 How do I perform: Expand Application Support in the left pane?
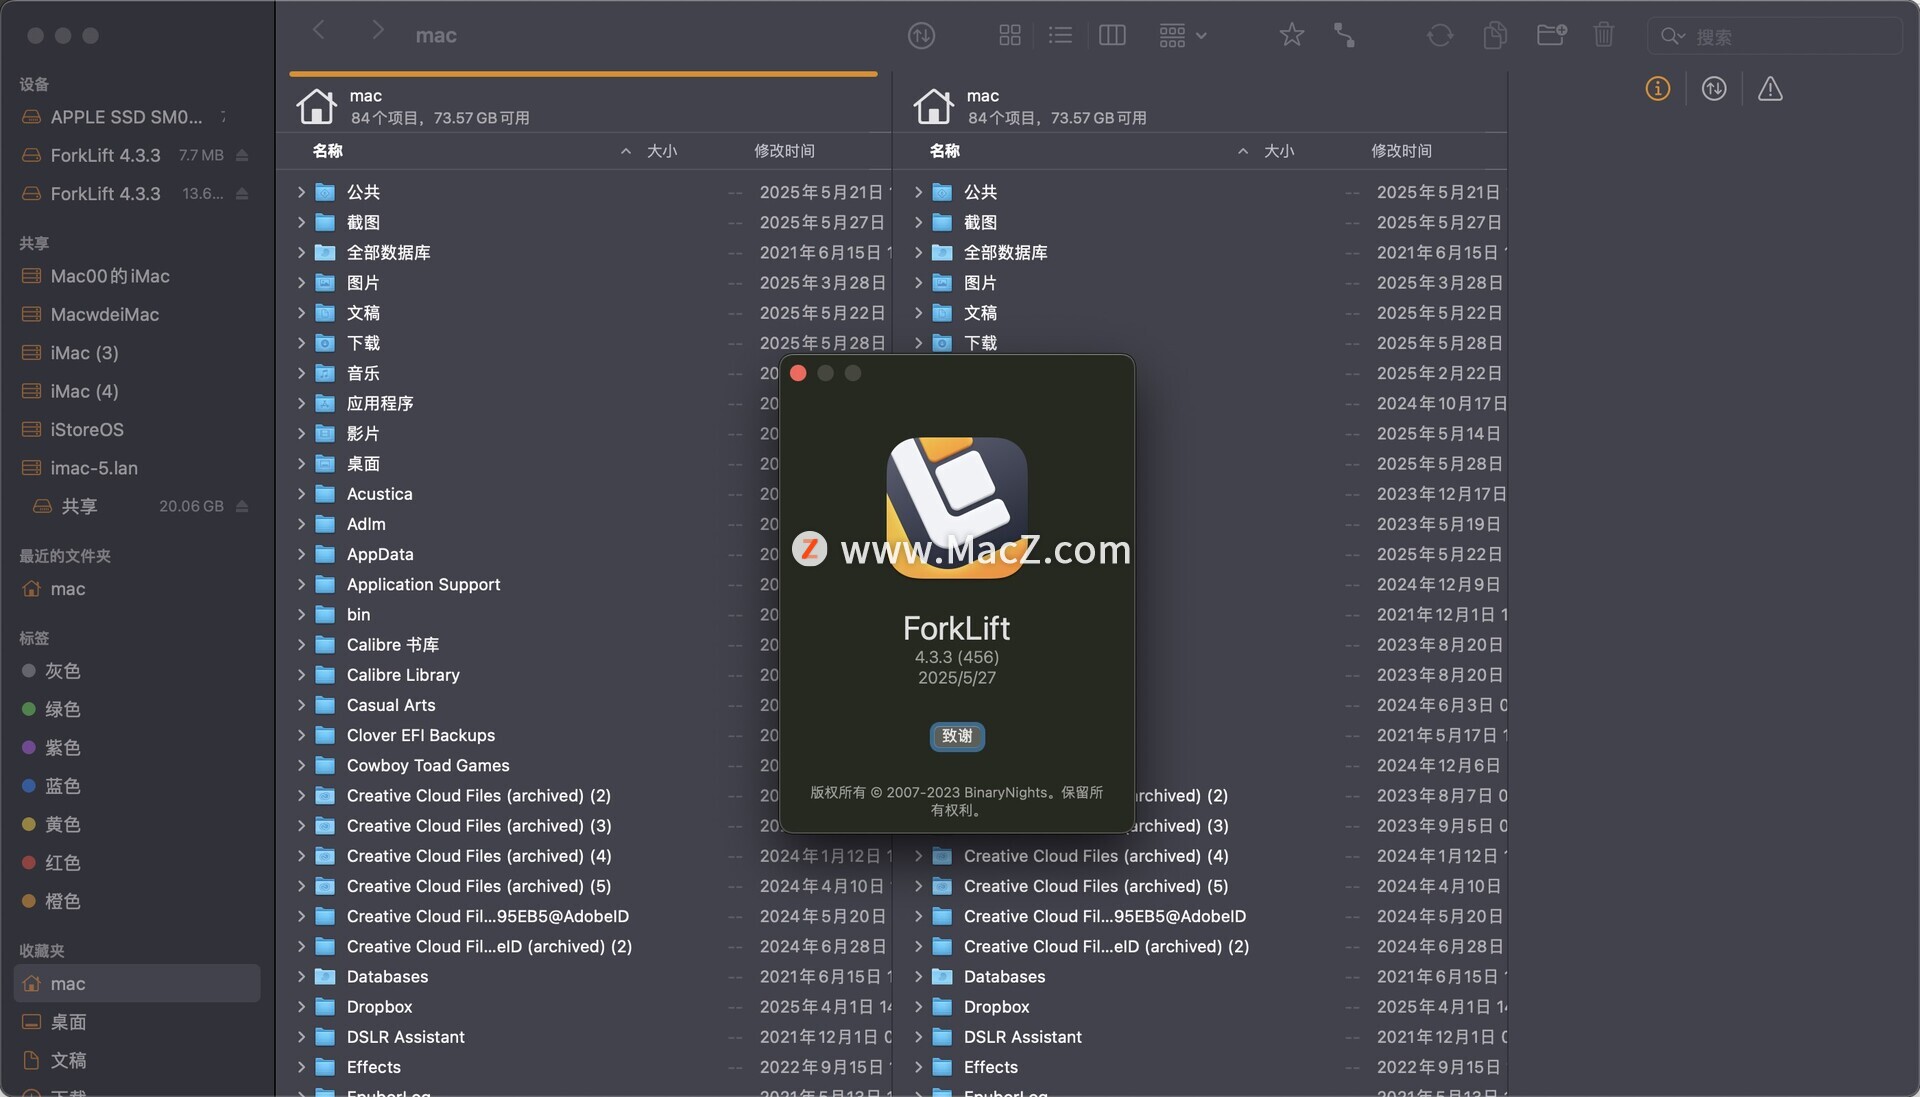coord(301,584)
